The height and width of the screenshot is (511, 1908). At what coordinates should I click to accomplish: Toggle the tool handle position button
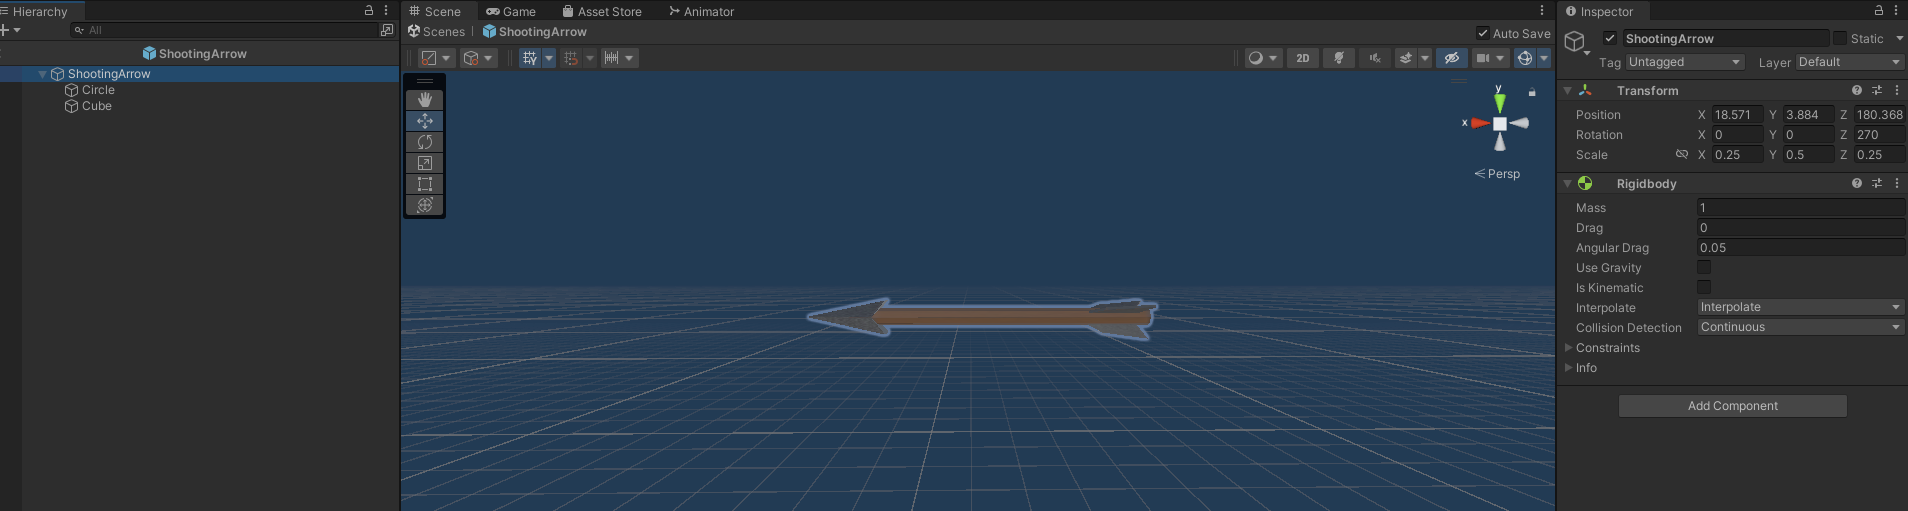(x=429, y=58)
